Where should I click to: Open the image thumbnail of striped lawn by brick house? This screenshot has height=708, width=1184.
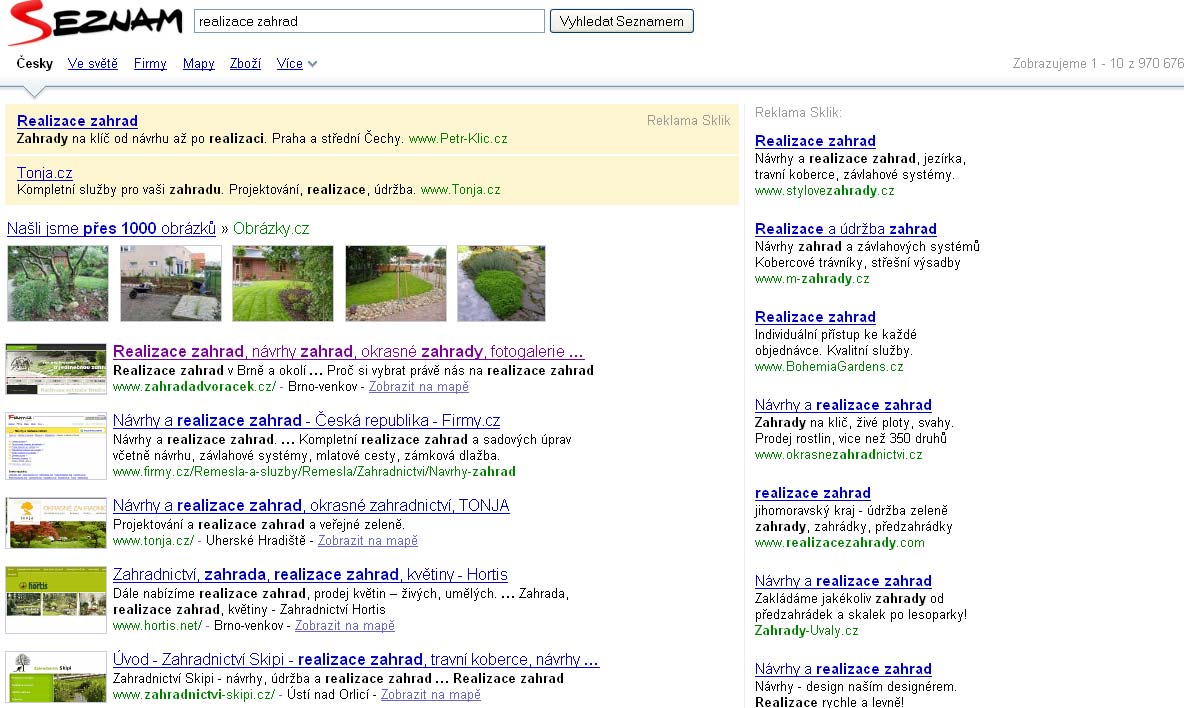coord(283,283)
